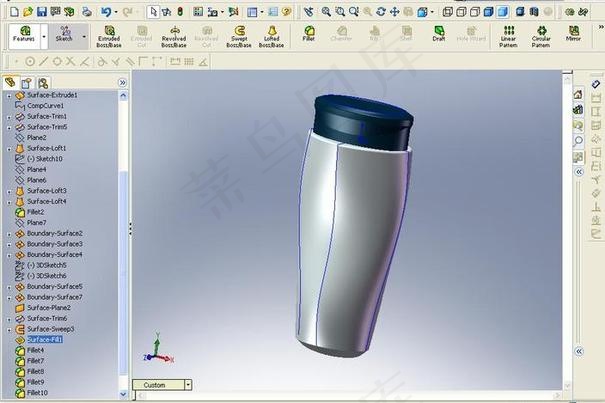Click the Save icon in top toolbar
Screen dimensions: 605x403
click(42, 11)
